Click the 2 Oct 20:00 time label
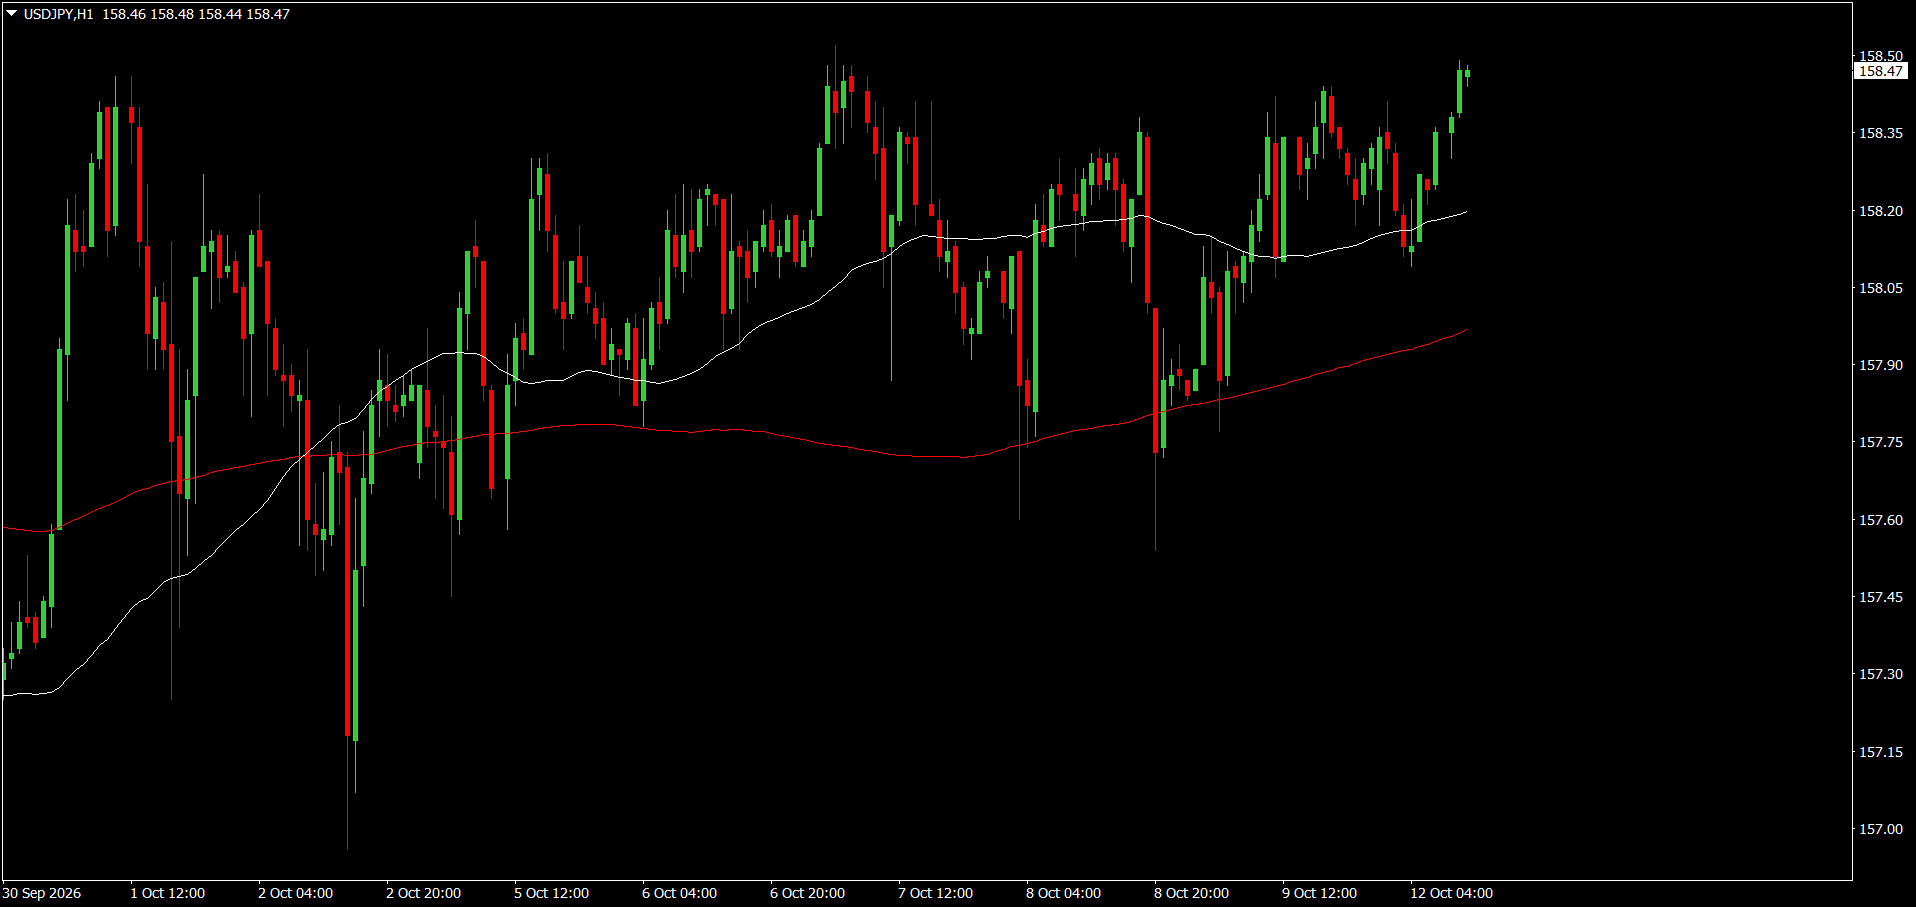Screen dimensions: 1916x907 424,893
